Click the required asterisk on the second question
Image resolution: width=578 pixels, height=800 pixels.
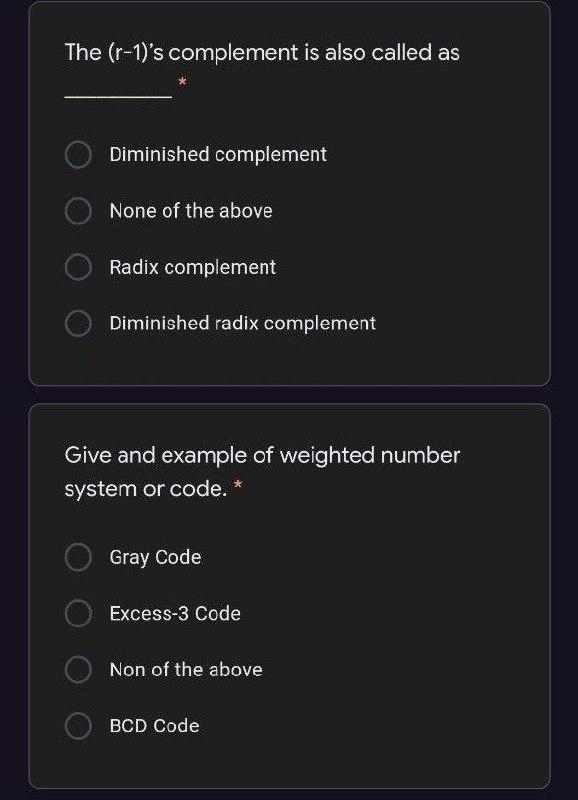[240, 489]
